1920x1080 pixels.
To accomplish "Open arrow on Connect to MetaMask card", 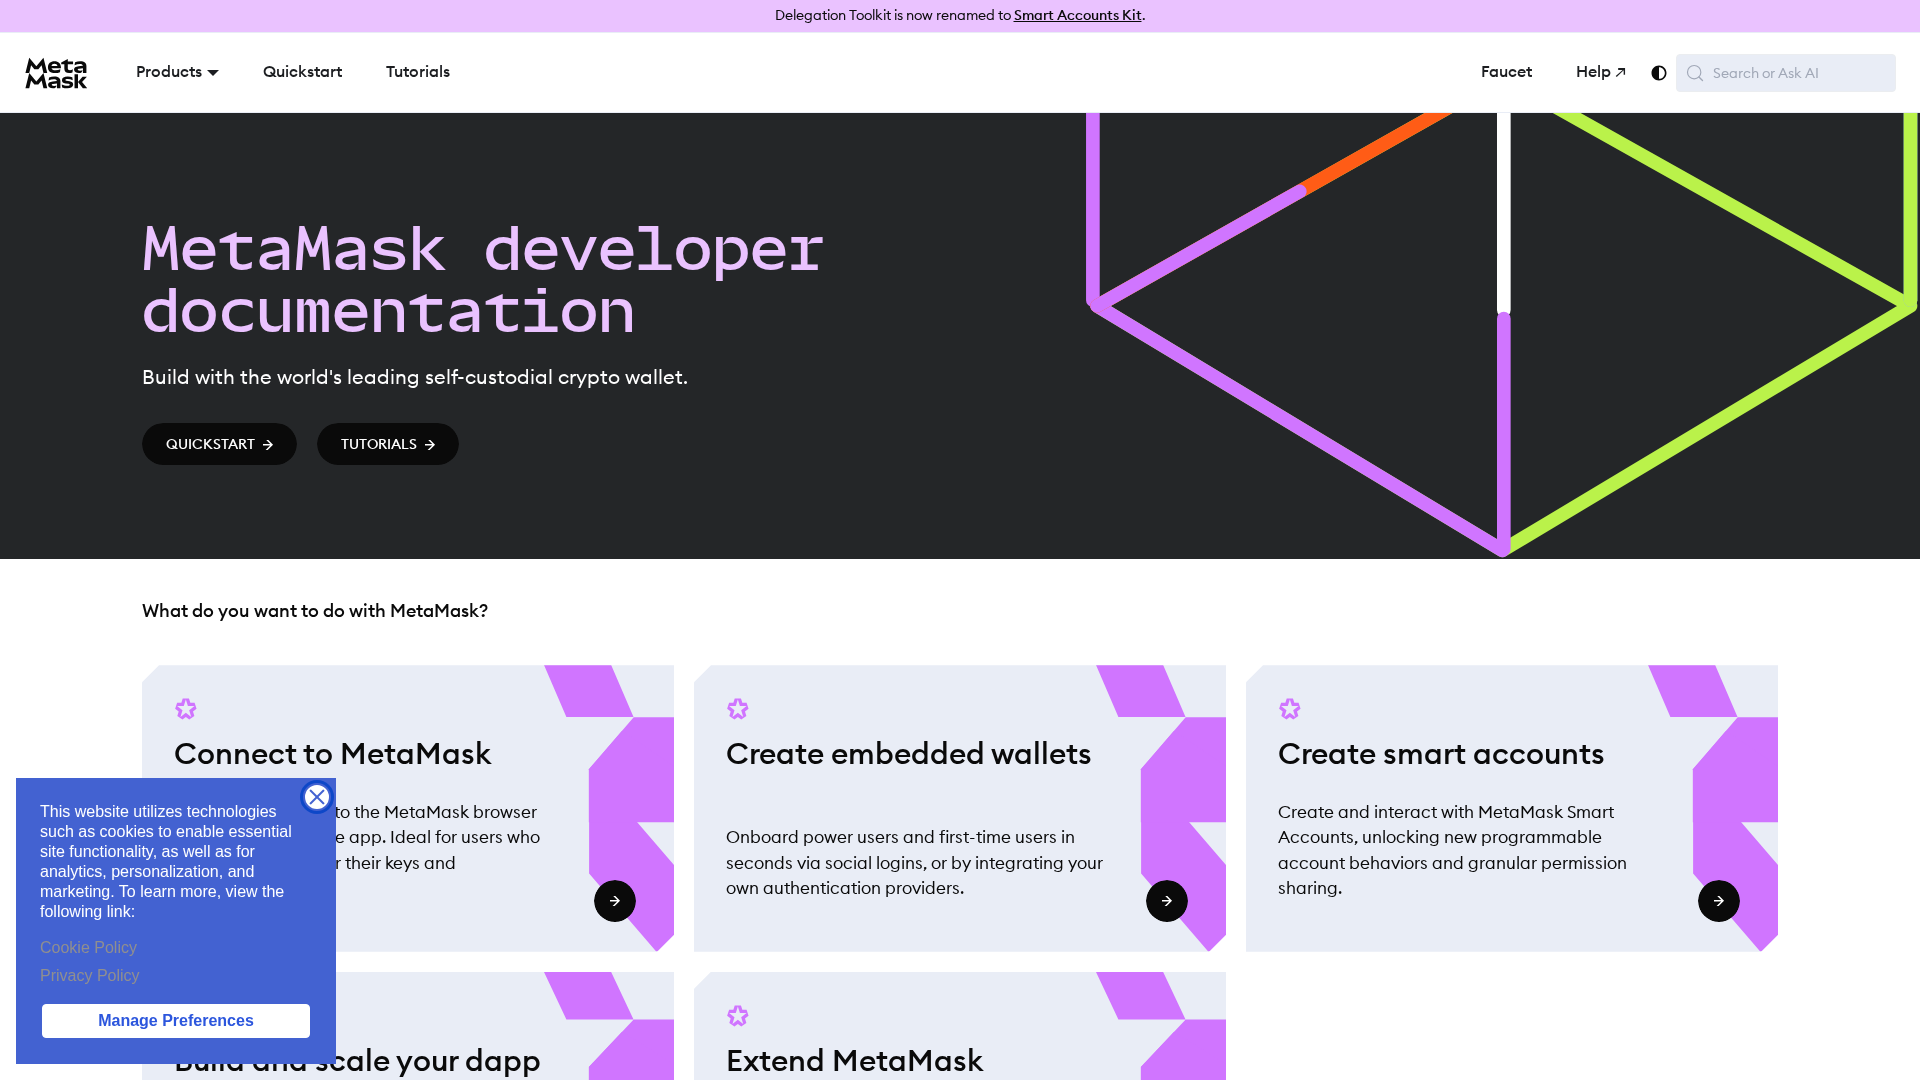I will click(615, 901).
